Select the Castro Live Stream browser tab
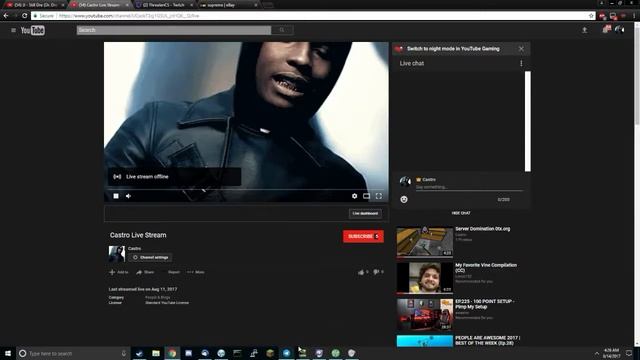Image resolution: width=640 pixels, height=360 pixels. pos(98,5)
